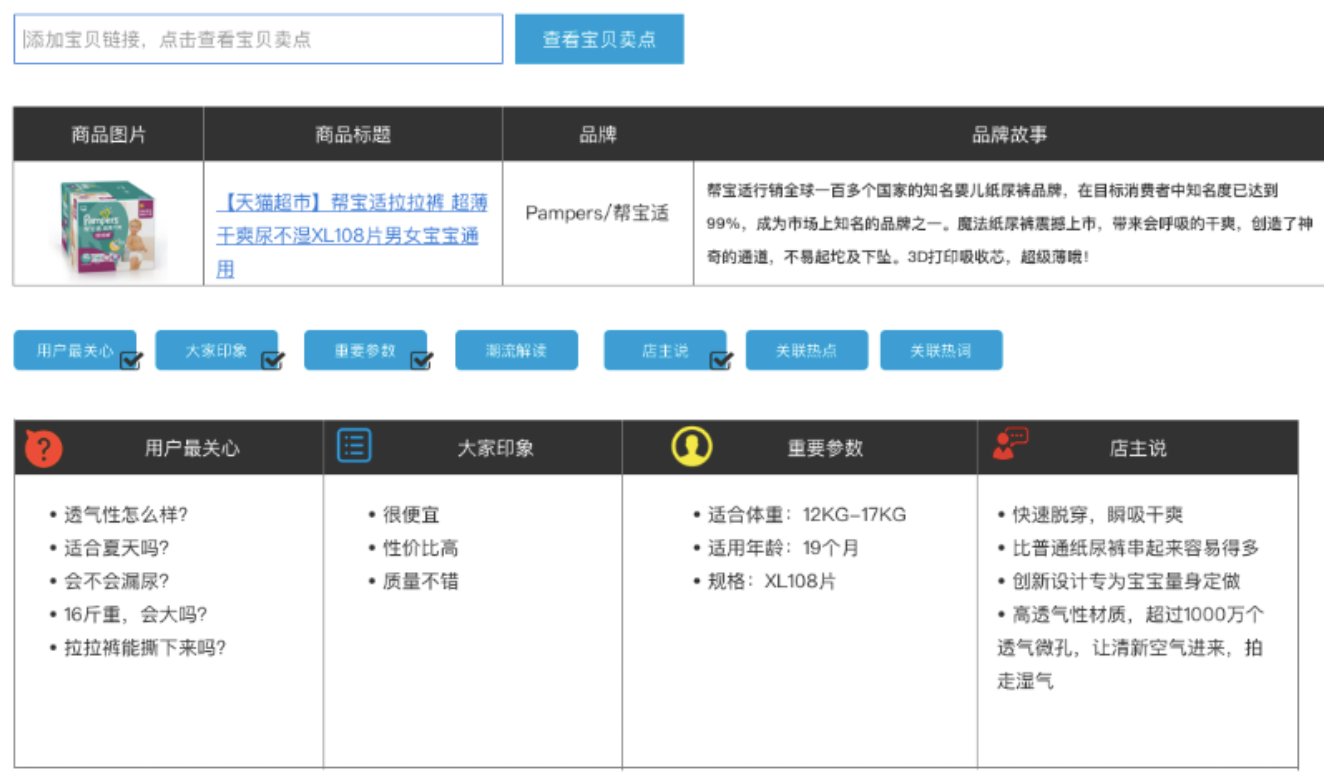Click the 店主说 panel header text
The height and width of the screenshot is (778, 1336).
1138,448
